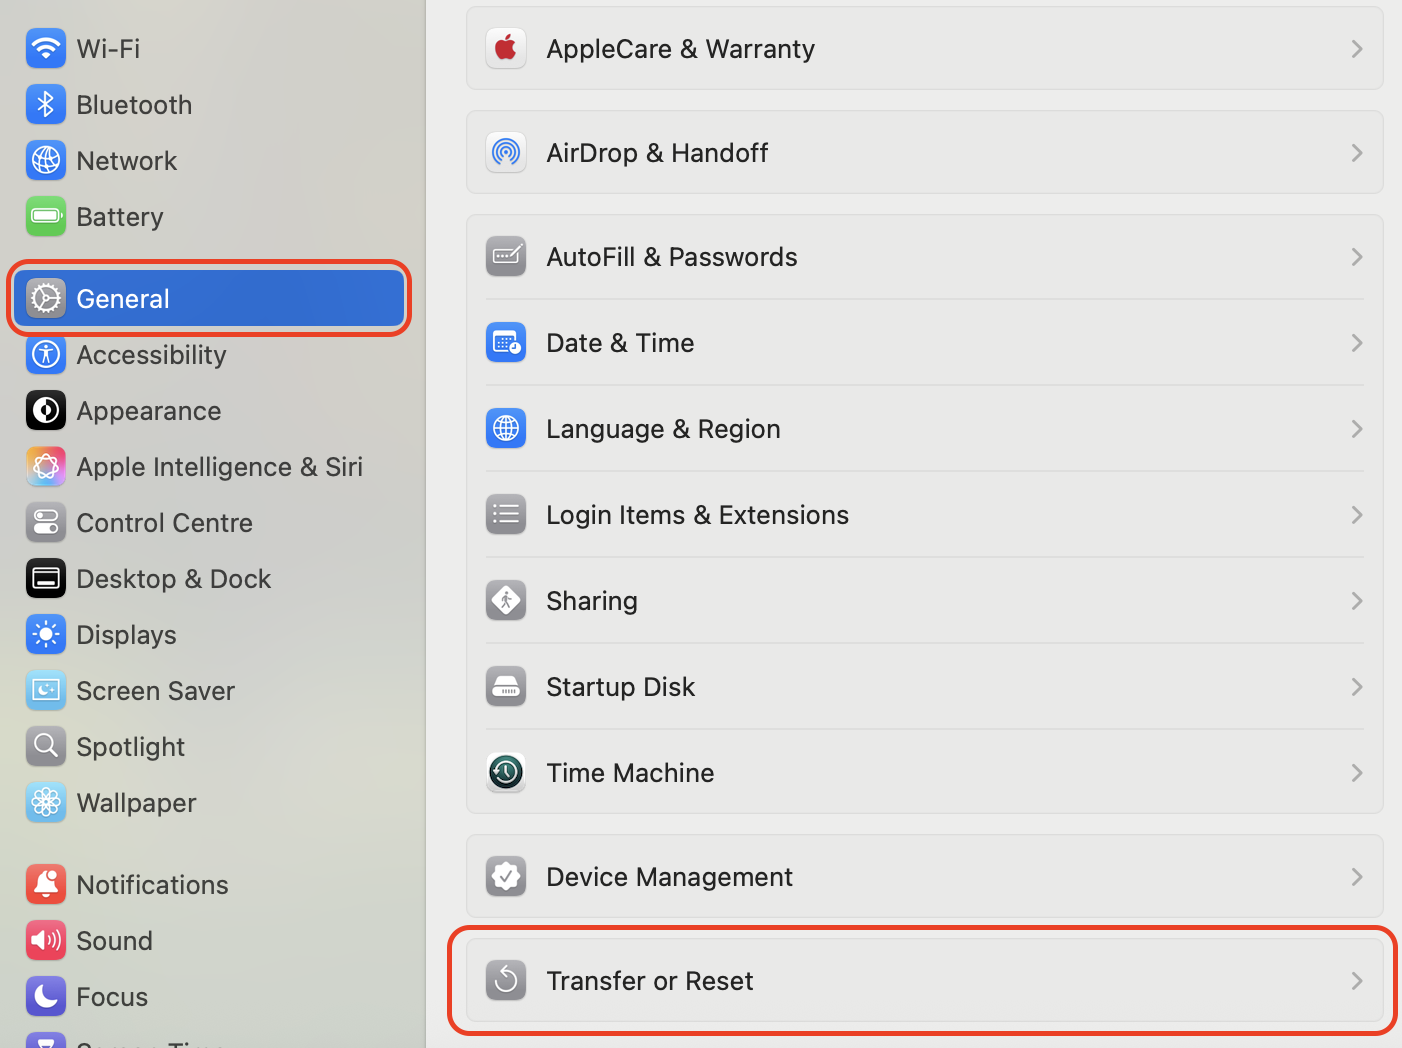Select the Sound speaker icon
This screenshot has height=1048, width=1402.
pos(46,940)
